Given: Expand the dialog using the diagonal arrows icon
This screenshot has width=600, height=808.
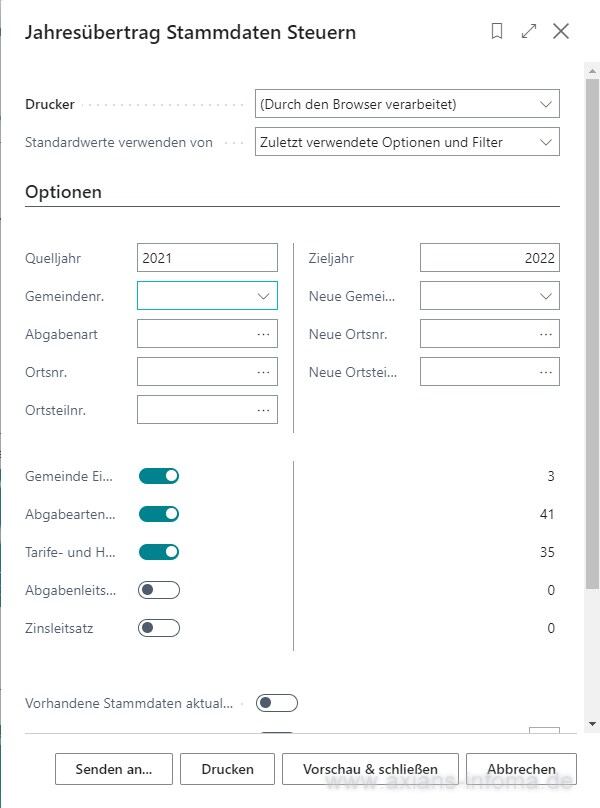Looking at the screenshot, I should pos(529,32).
